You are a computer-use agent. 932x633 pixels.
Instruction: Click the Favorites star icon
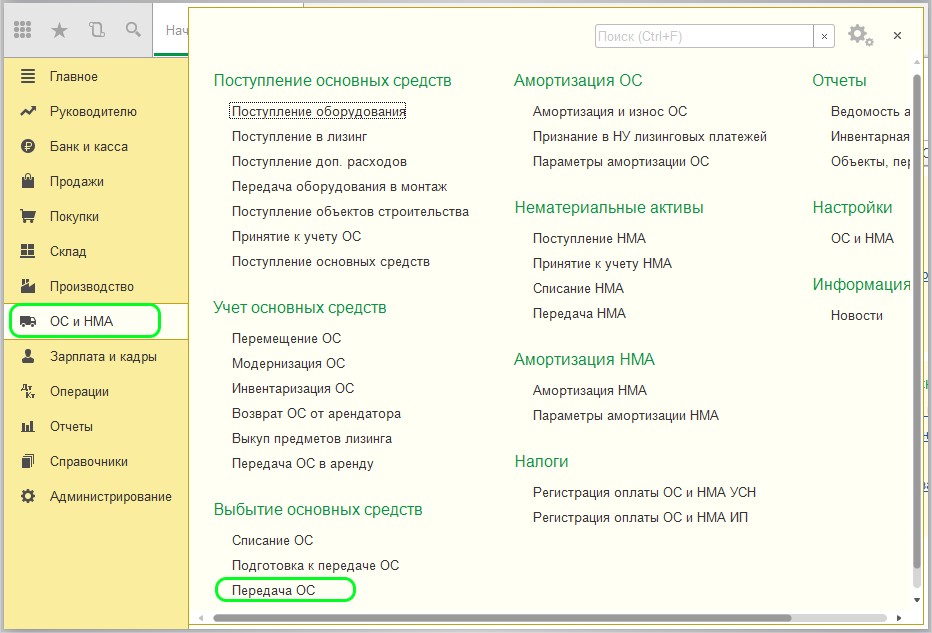[59, 30]
